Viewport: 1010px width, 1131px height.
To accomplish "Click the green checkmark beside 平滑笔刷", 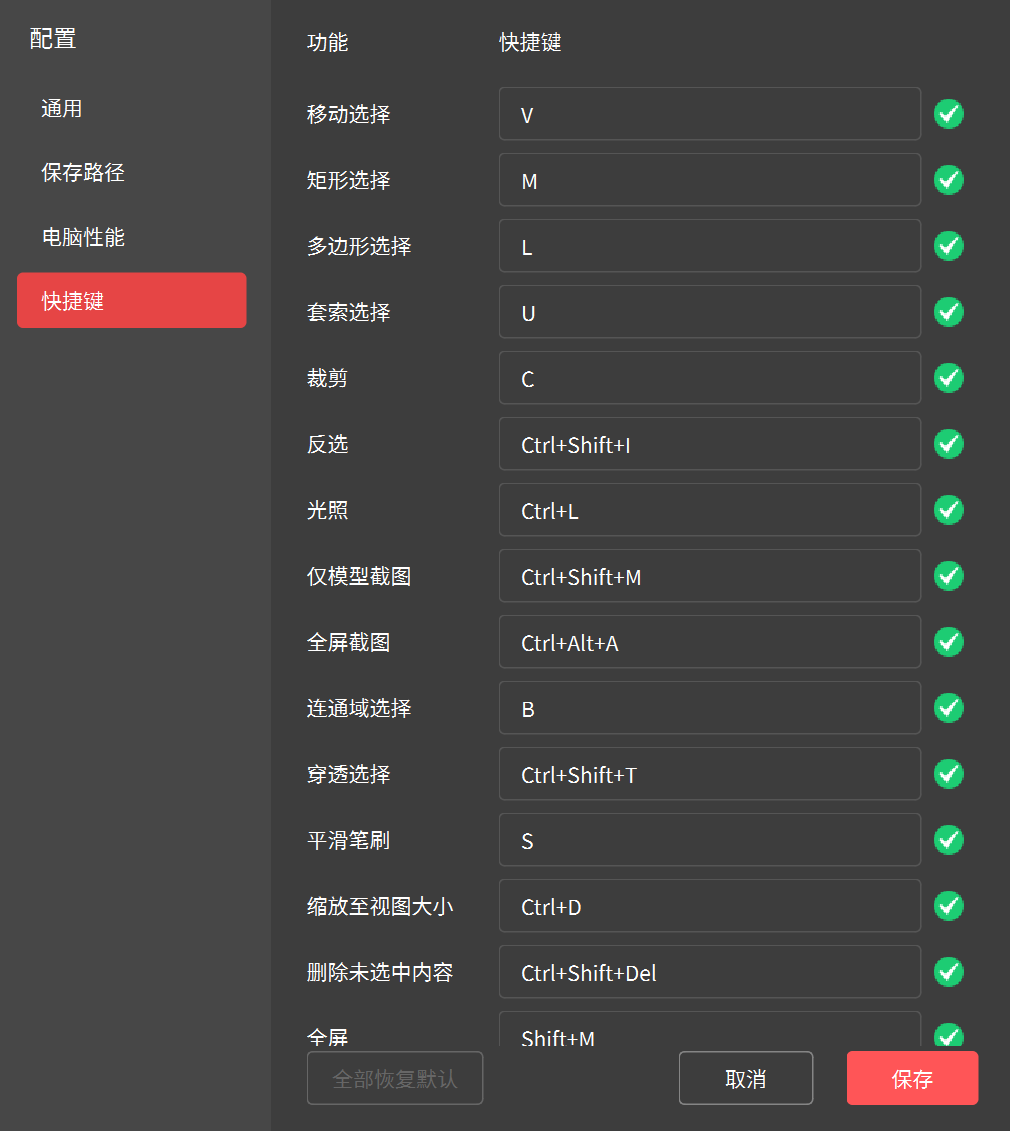I will (x=948, y=840).
